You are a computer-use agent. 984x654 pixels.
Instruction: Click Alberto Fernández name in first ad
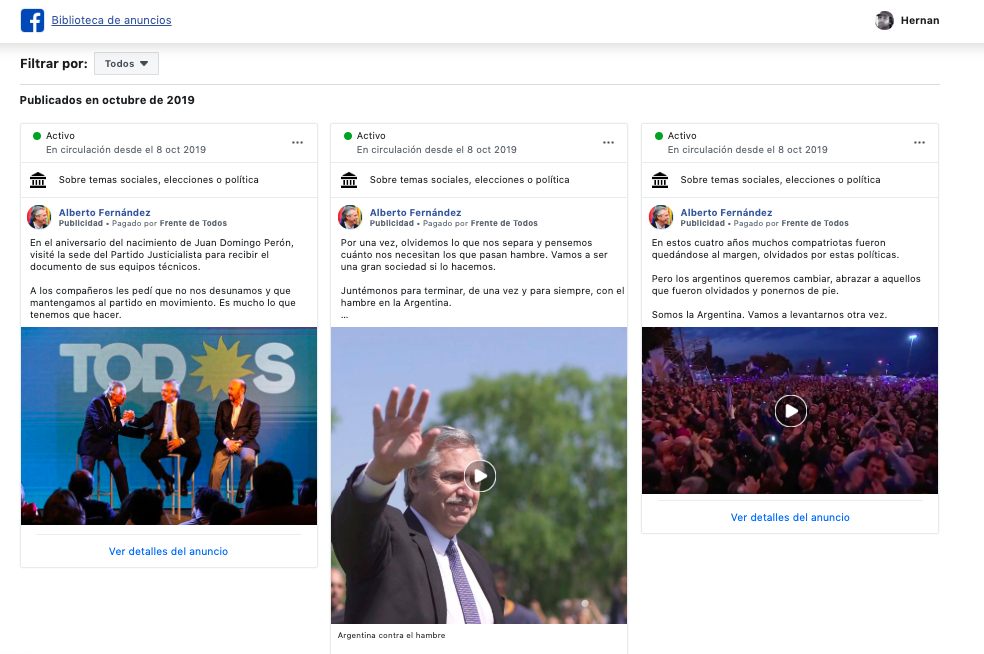tap(104, 212)
